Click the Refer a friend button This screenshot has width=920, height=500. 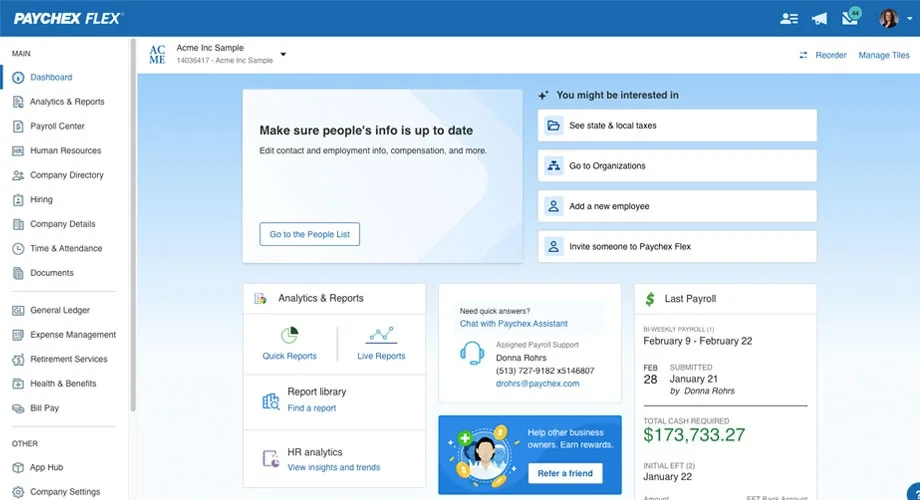click(x=565, y=473)
